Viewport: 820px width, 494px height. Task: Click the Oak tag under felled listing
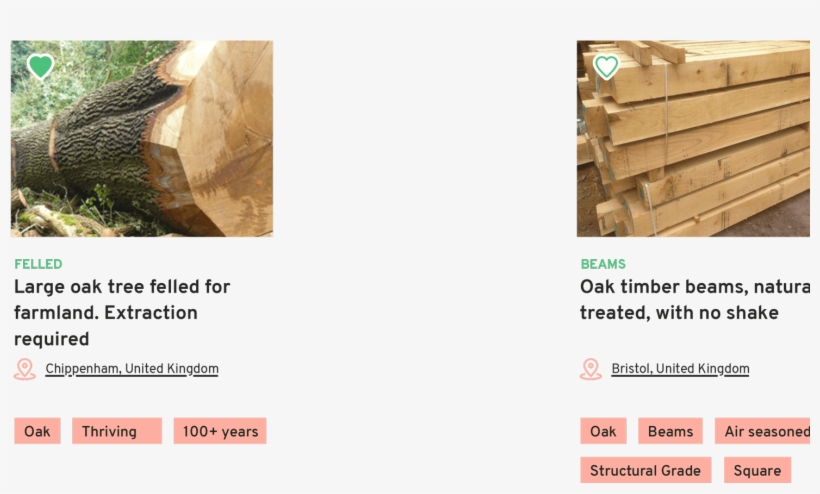coord(37,431)
